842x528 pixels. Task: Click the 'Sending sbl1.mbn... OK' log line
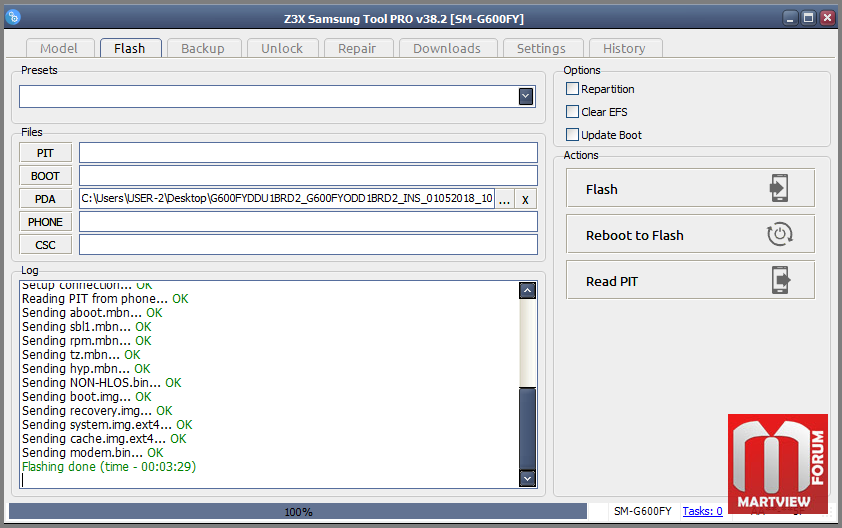[86, 327]
